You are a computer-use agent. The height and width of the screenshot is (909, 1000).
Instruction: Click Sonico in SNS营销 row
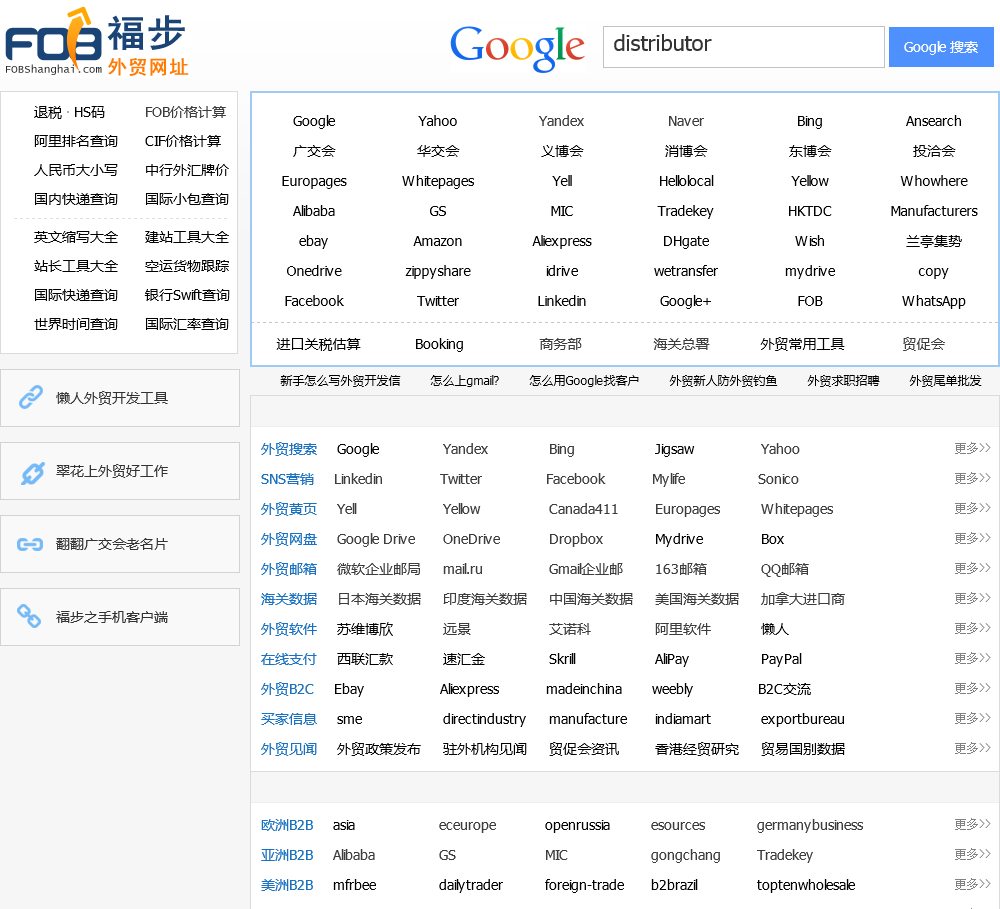click(778, 479)
